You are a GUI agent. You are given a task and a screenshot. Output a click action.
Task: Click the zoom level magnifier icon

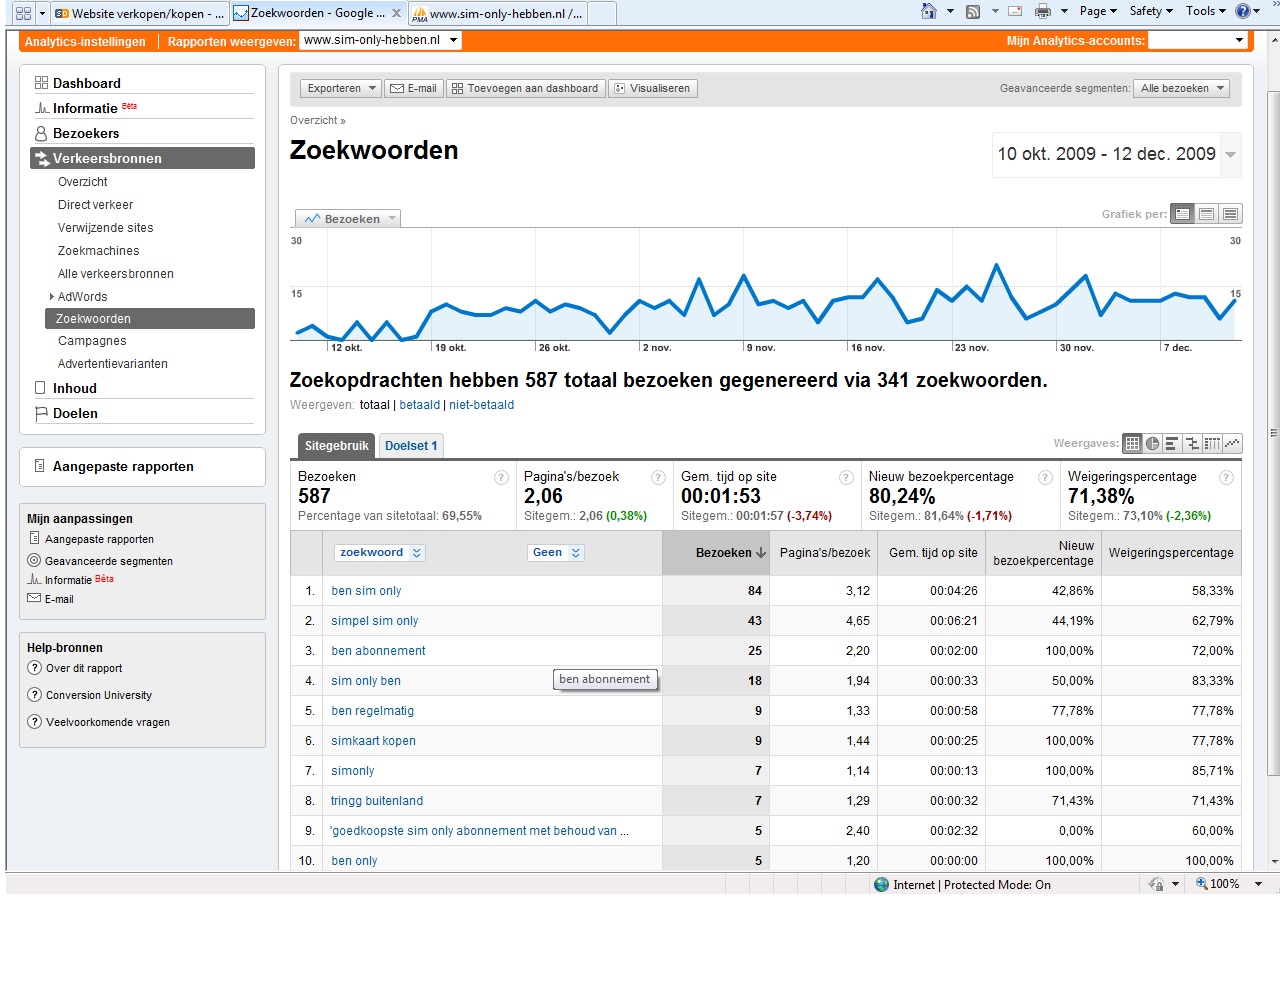1202,884
